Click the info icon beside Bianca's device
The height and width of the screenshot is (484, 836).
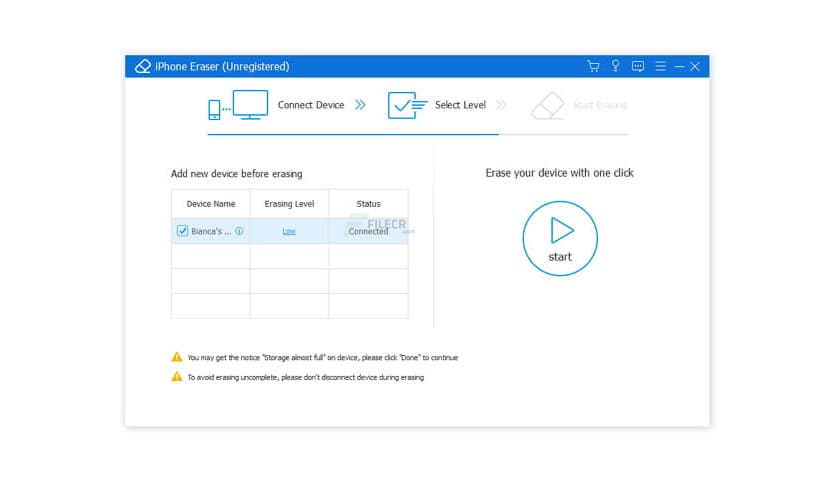pyautogui.click(x=239, y=231)
